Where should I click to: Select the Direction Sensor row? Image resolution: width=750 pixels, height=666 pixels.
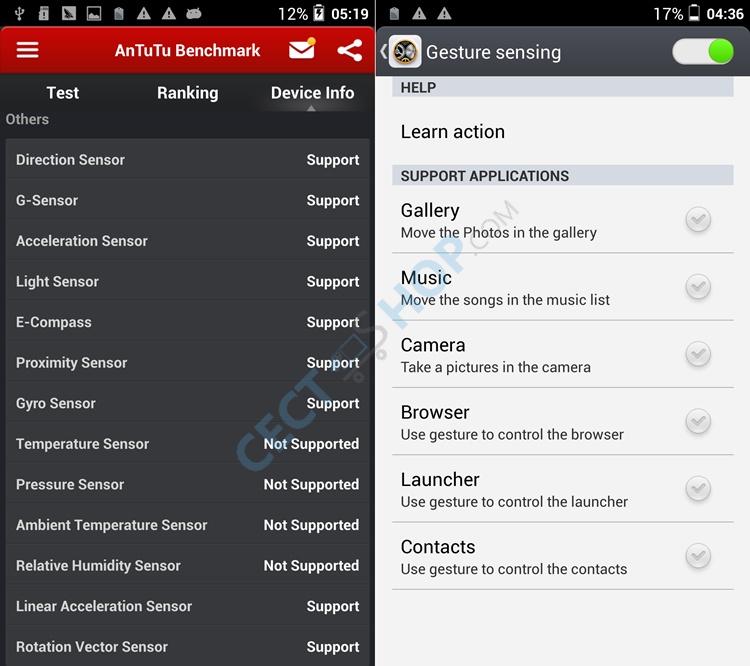188,159
